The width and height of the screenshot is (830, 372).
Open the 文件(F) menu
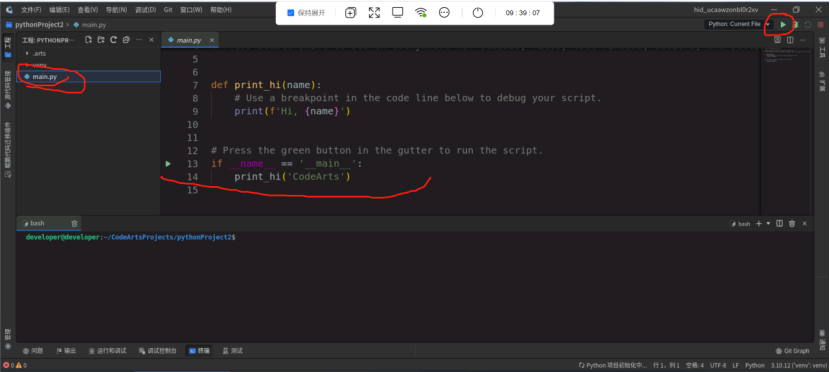coord(31,10)
